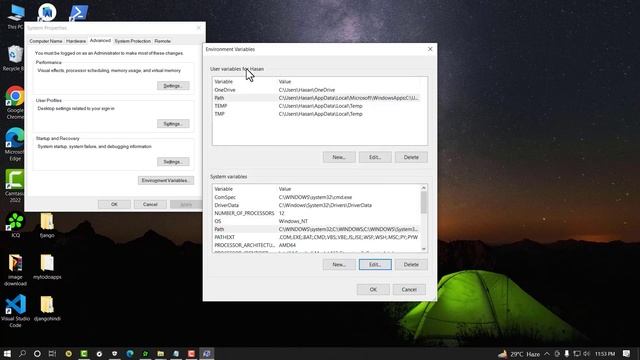Switch to the Remote tab
The image size is (640, 360).
tap(162, 41)
